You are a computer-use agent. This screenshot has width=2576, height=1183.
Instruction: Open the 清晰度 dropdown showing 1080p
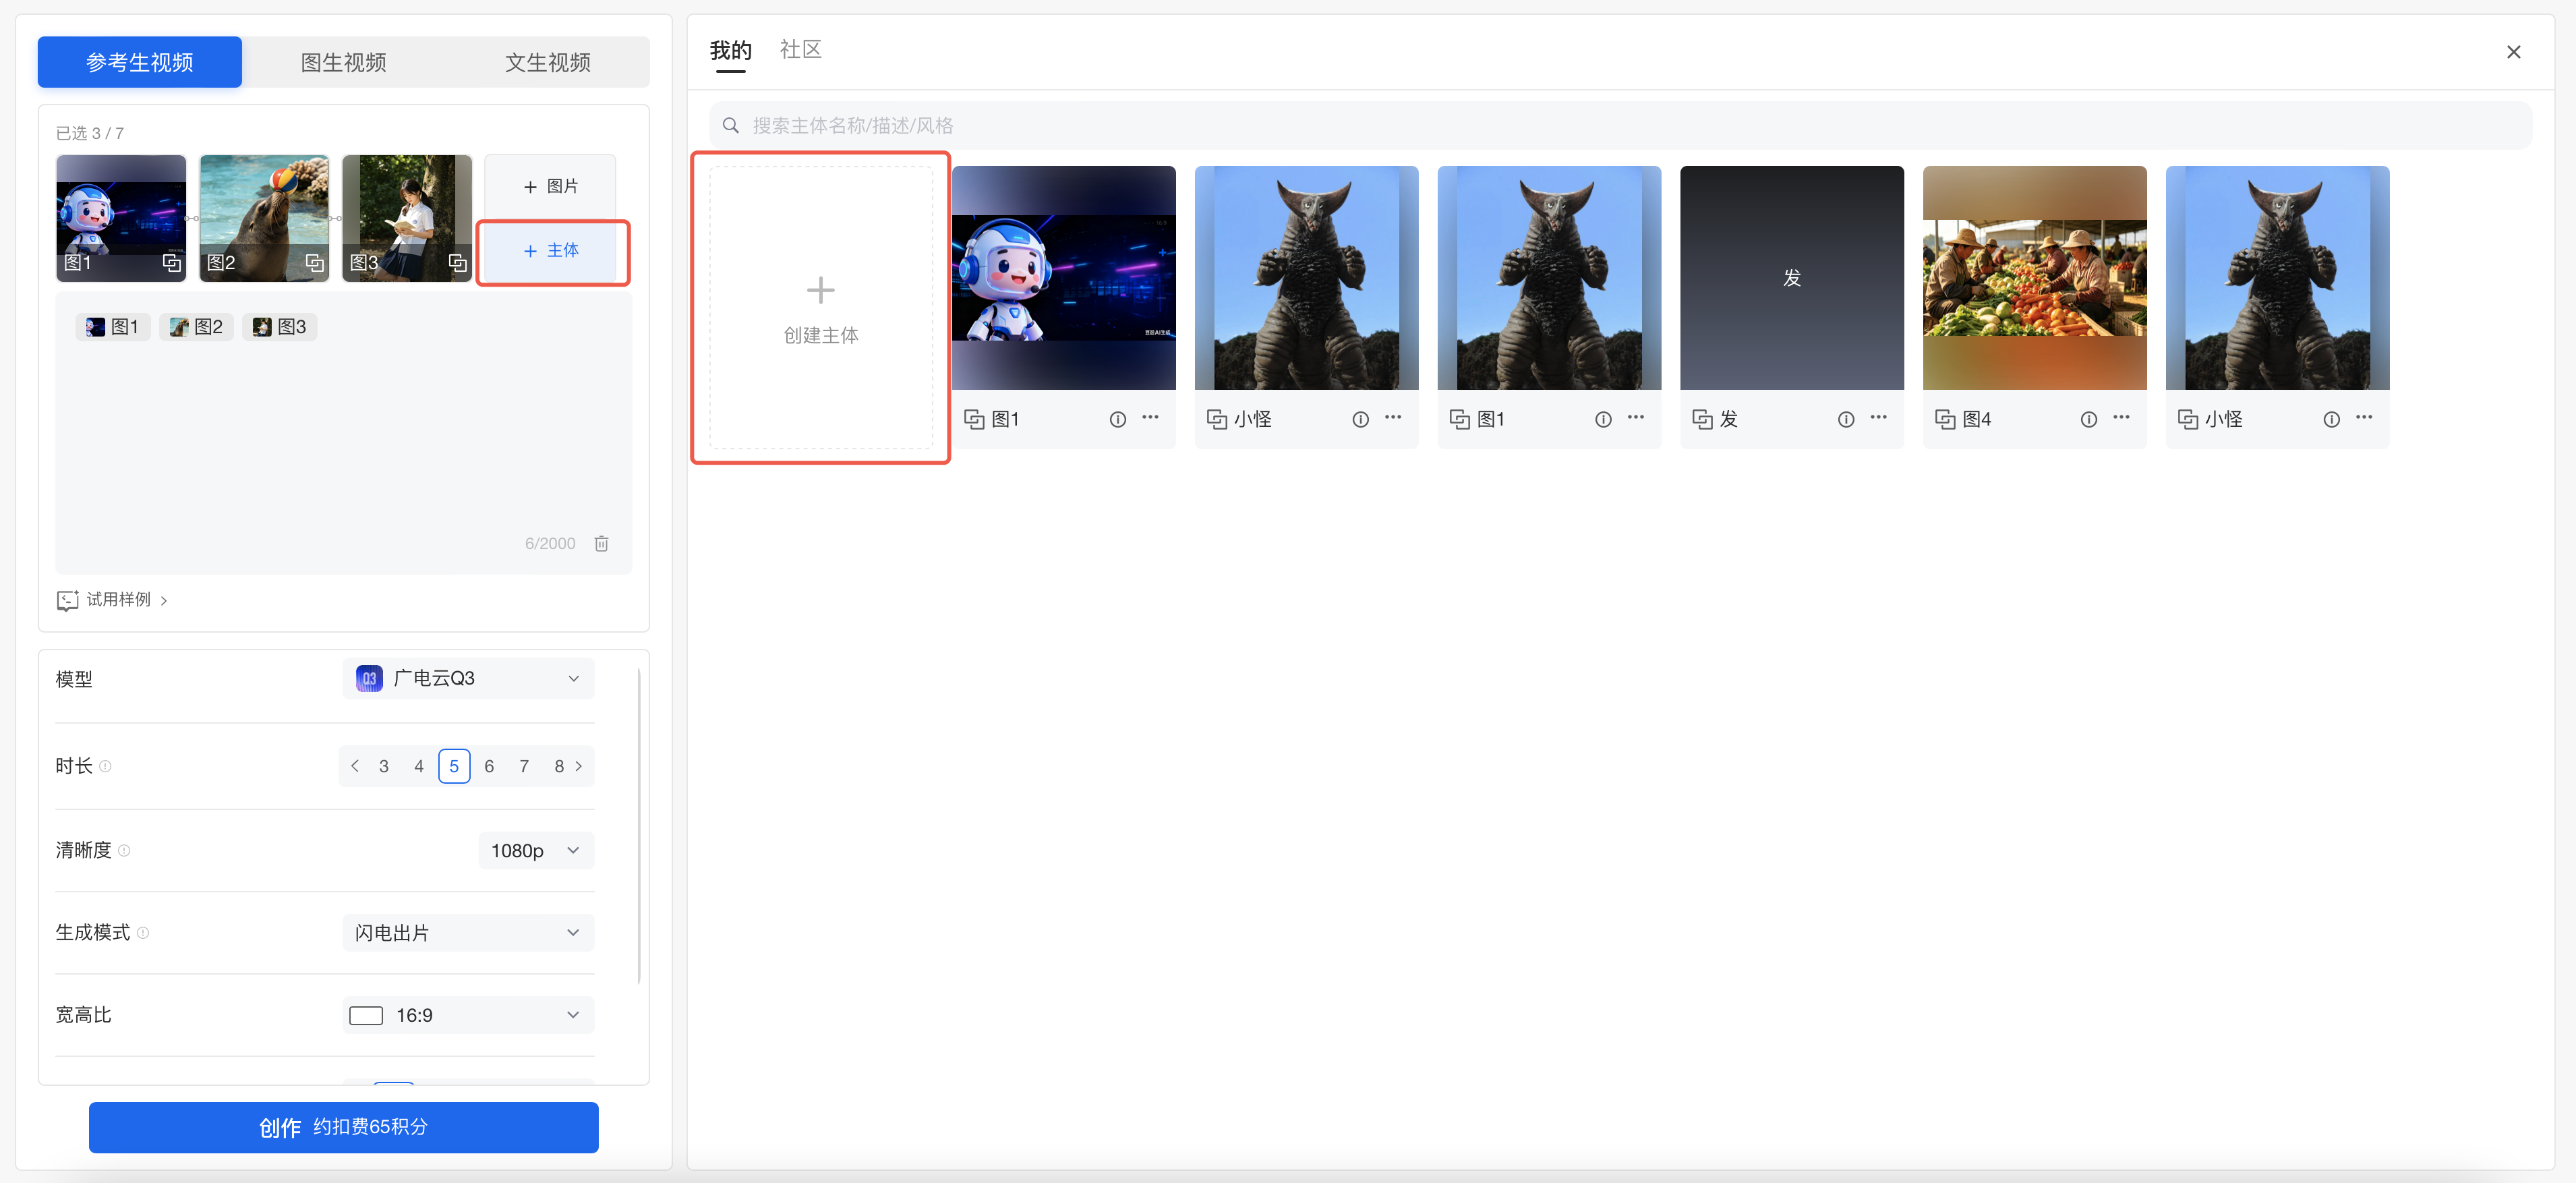tap(536, 850)
